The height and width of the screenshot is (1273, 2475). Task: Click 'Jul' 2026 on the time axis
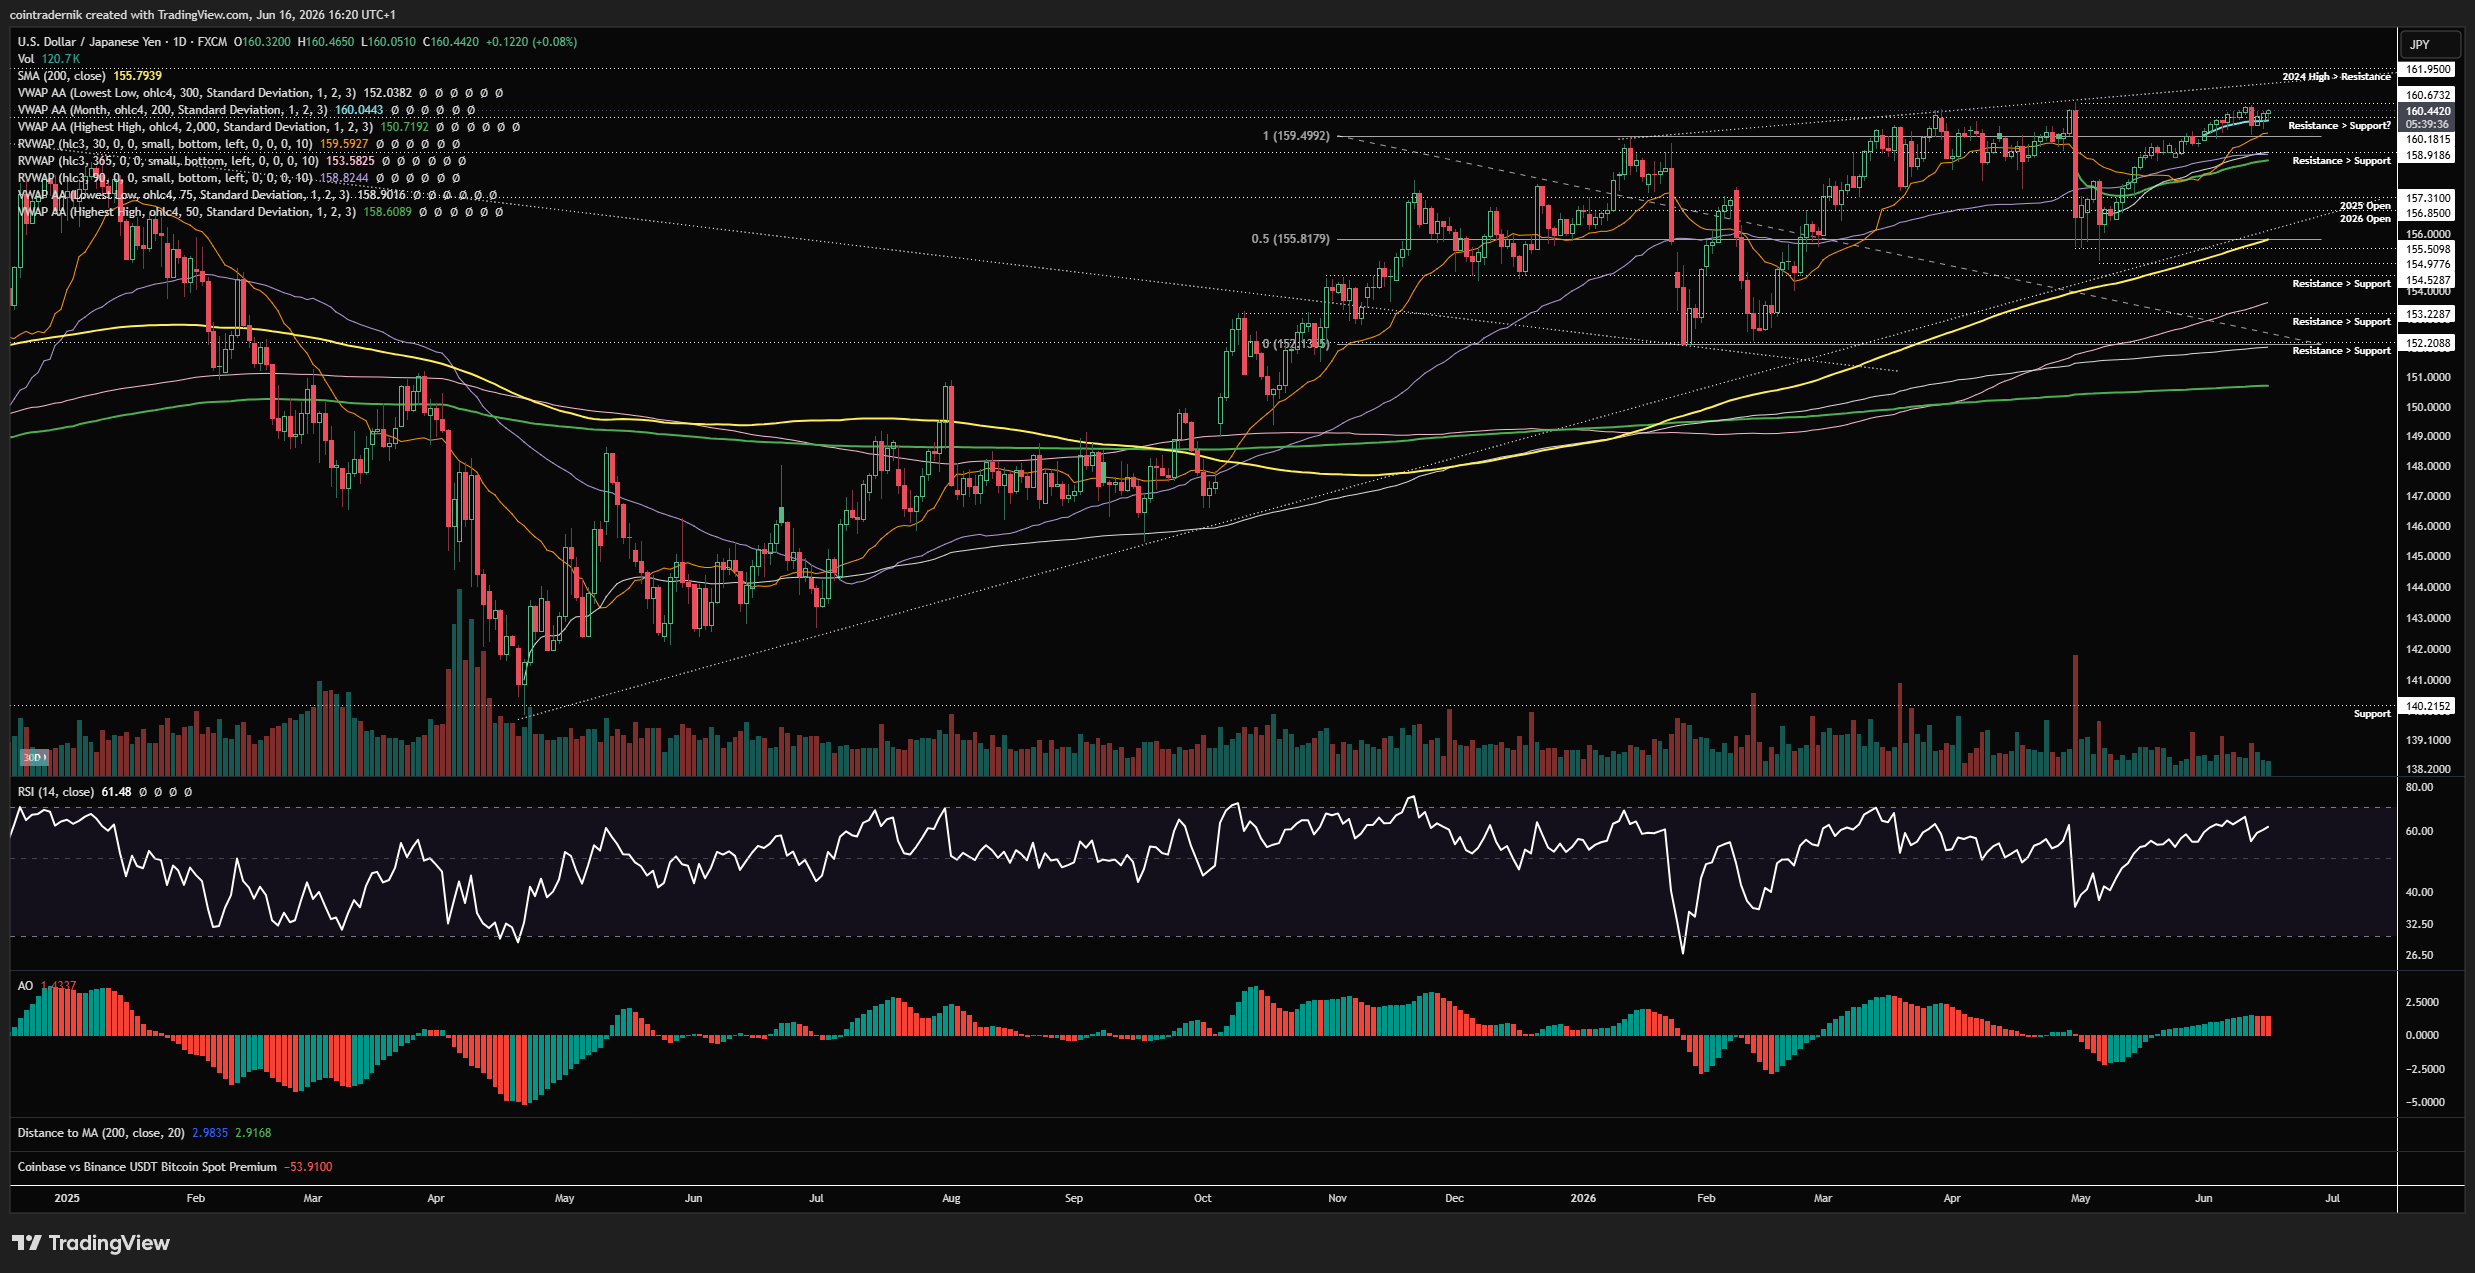click(2332, 1198)
